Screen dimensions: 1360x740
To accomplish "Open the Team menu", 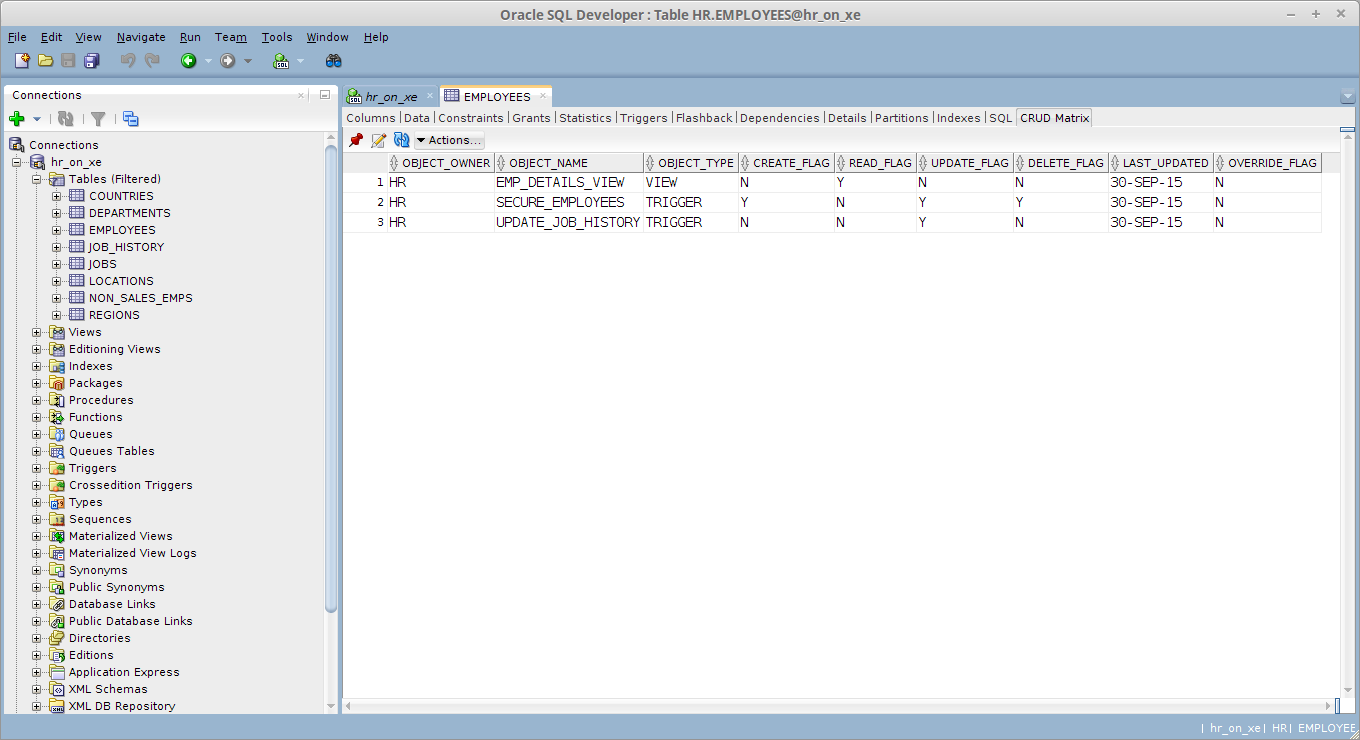I will tap(230, 37).
